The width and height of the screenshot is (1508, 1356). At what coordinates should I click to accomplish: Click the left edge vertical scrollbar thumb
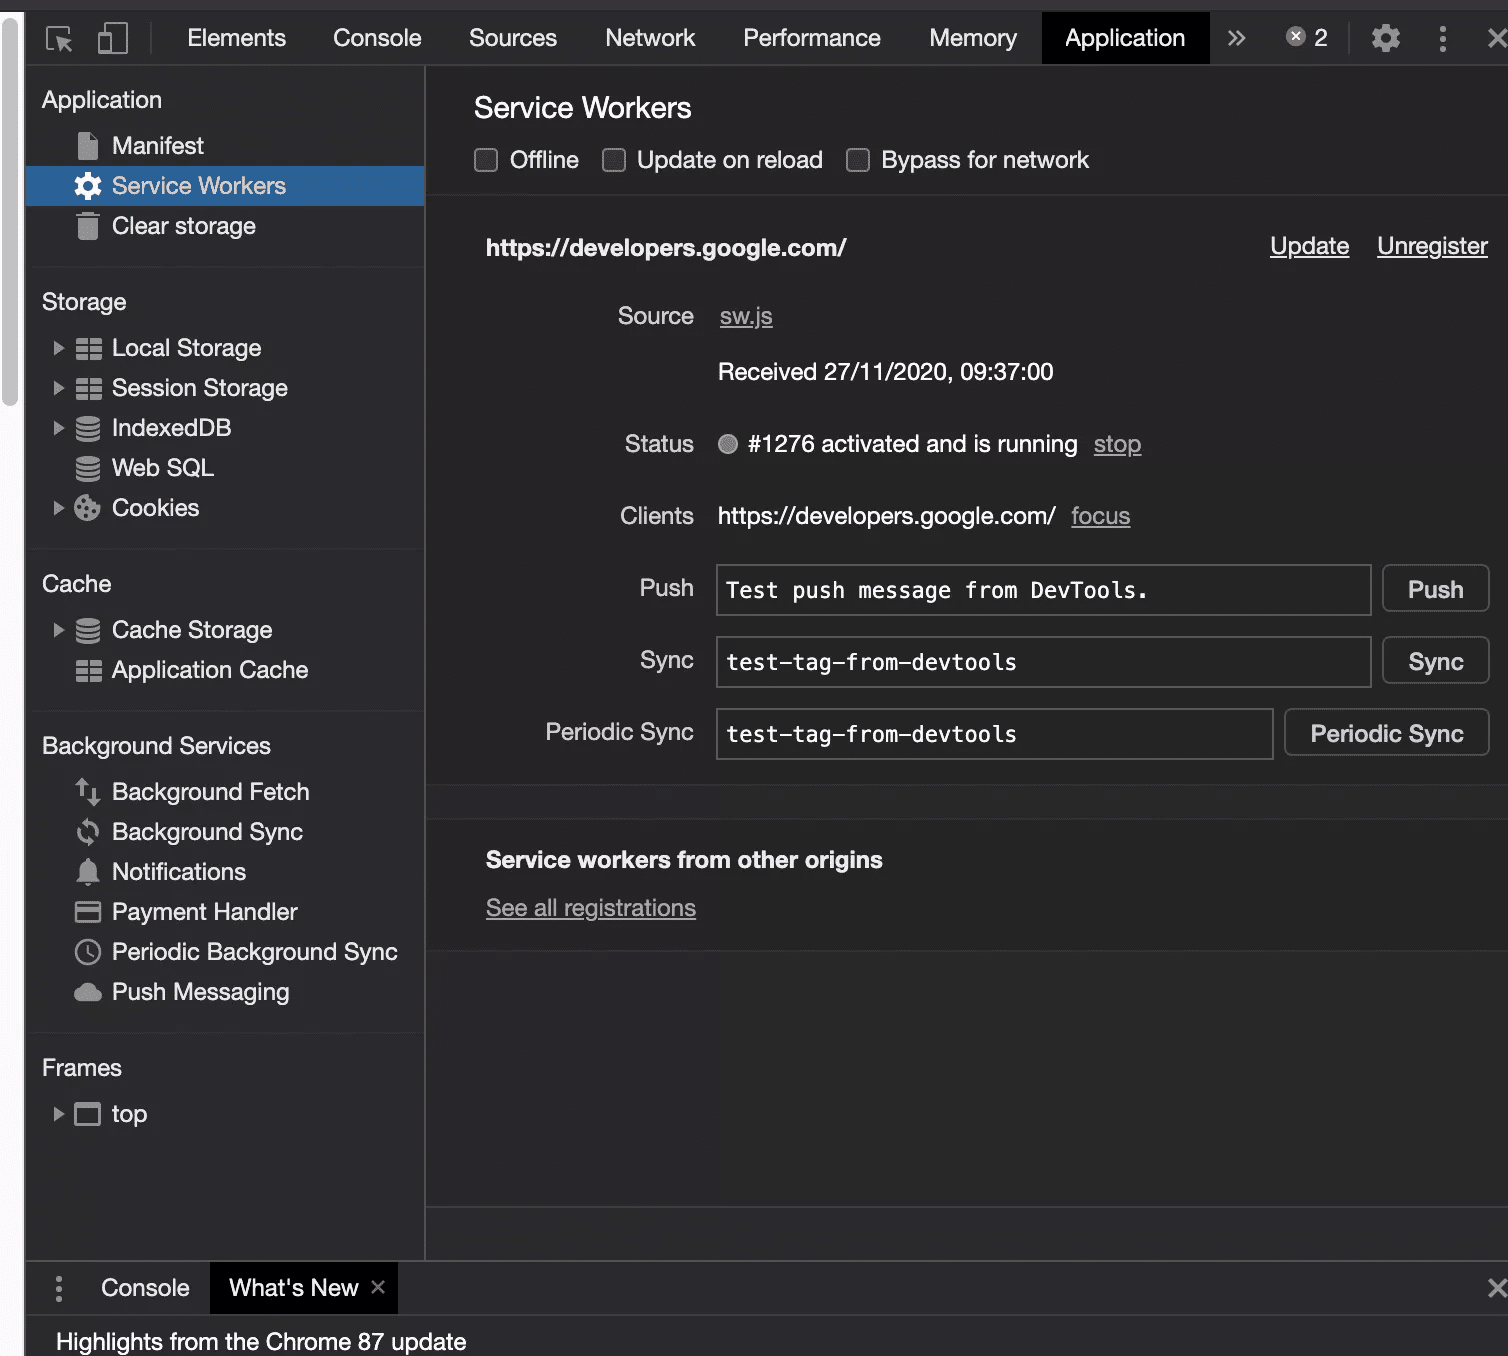pos(10,210)
